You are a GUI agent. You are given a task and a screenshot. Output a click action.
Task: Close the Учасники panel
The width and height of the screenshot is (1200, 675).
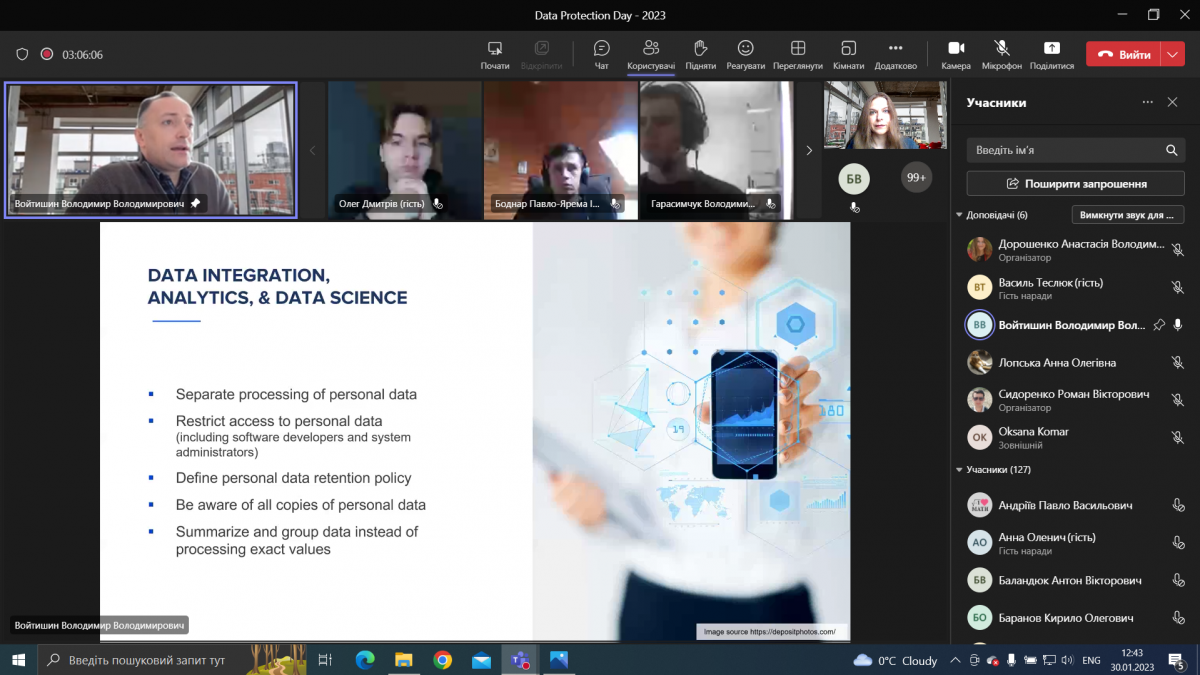[1173, 102]
